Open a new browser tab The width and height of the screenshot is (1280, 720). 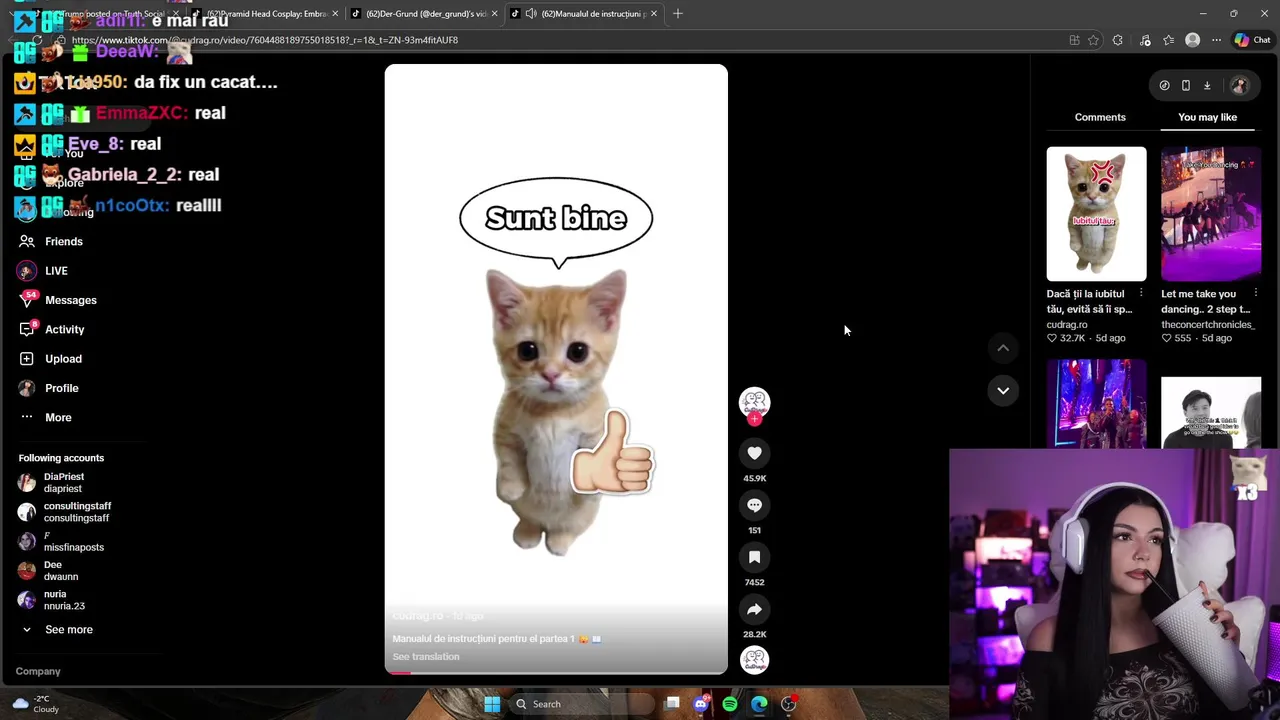[x=678, y=14]
